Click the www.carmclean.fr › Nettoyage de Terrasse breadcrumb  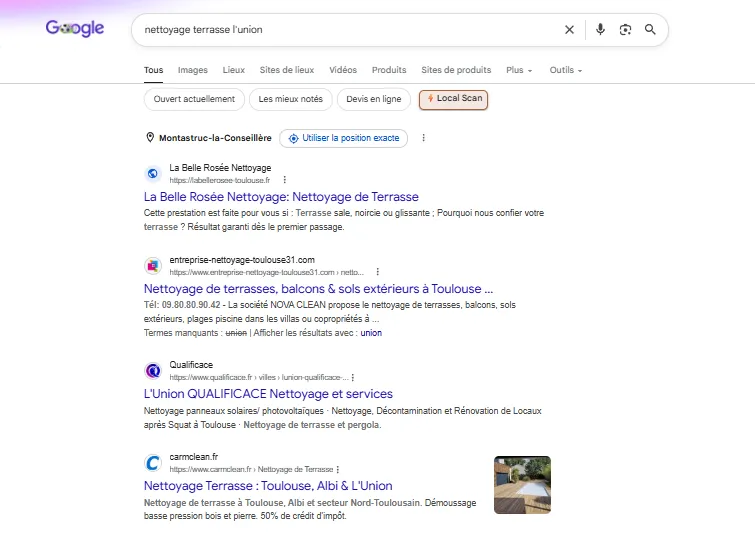tap(251, 469)
